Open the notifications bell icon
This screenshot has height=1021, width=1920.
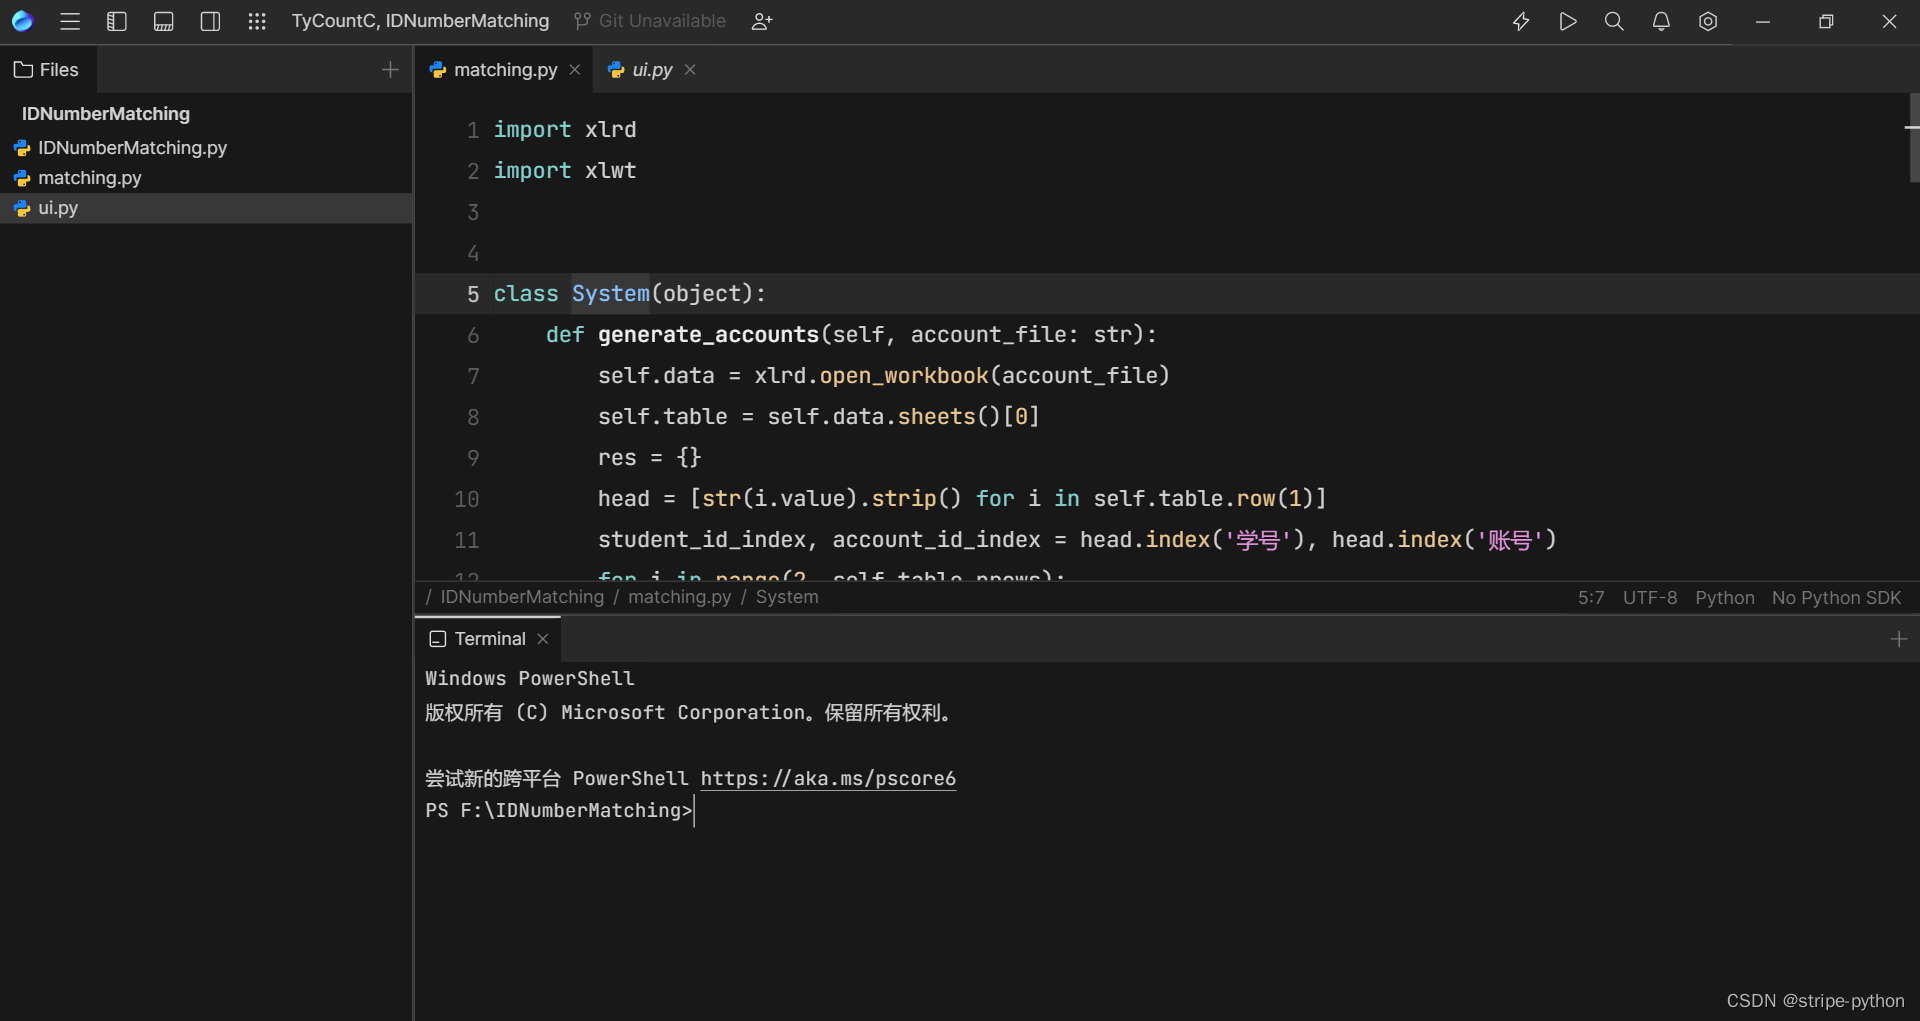click(1661, 21)
